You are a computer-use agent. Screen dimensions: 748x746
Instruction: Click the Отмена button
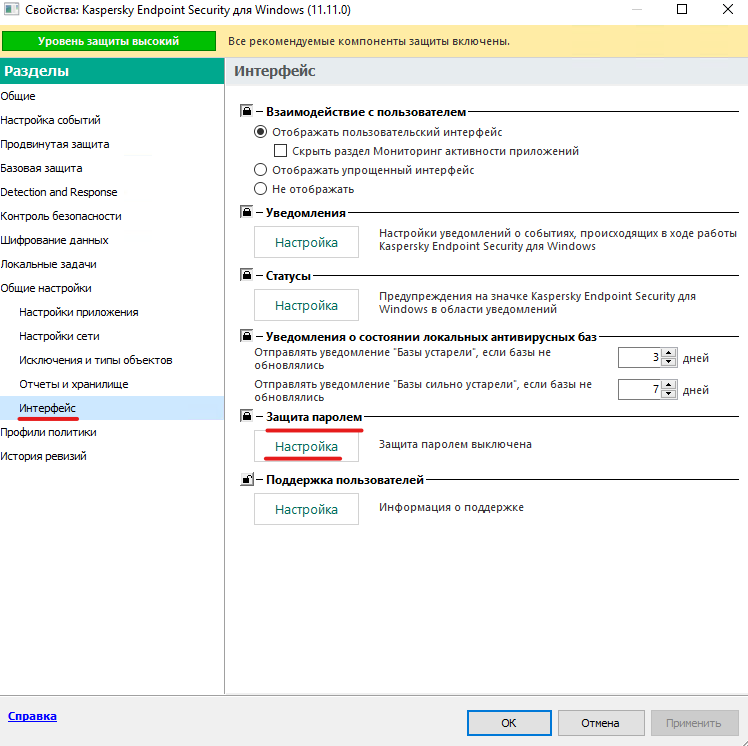pyautogui.click(x=601, y=723)
